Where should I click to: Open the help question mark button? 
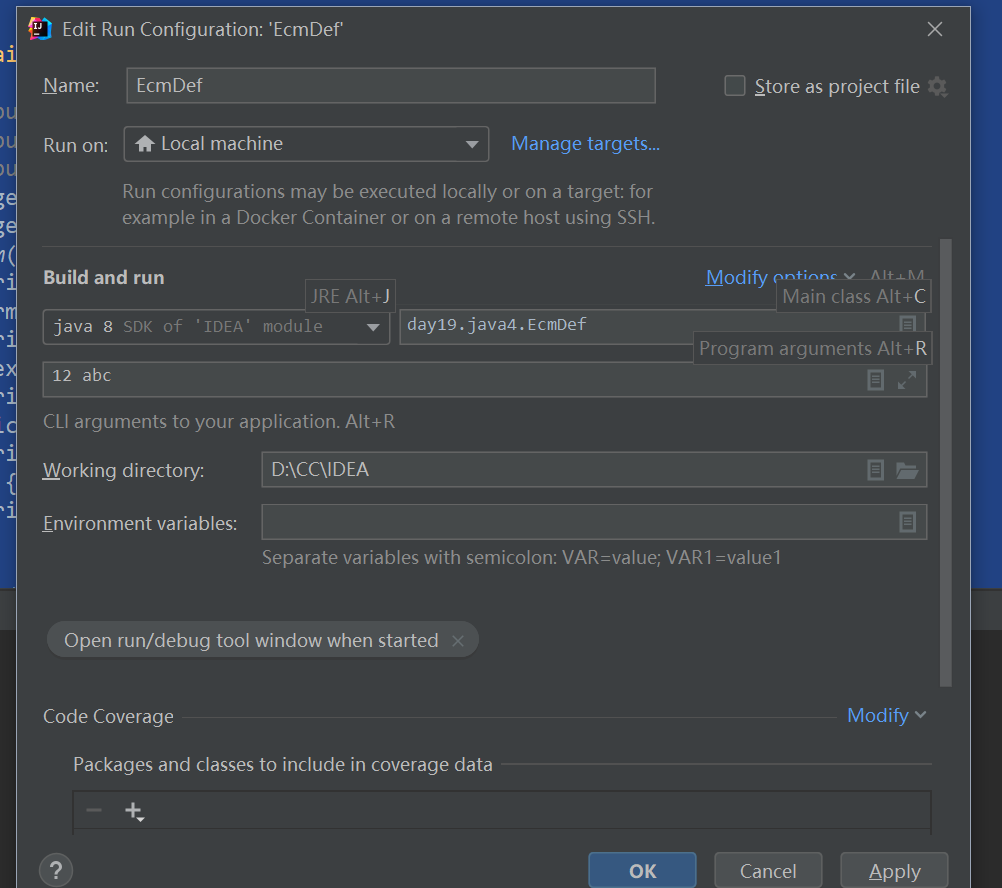click(56, 869)
